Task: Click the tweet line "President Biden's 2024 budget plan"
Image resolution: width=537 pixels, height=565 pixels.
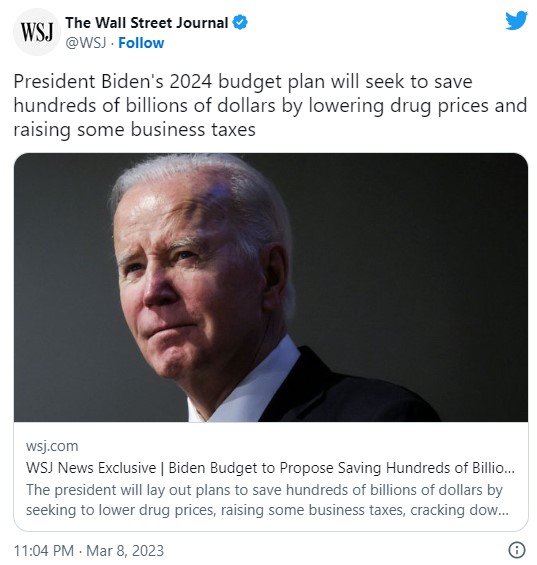Action: coord(243,82)
